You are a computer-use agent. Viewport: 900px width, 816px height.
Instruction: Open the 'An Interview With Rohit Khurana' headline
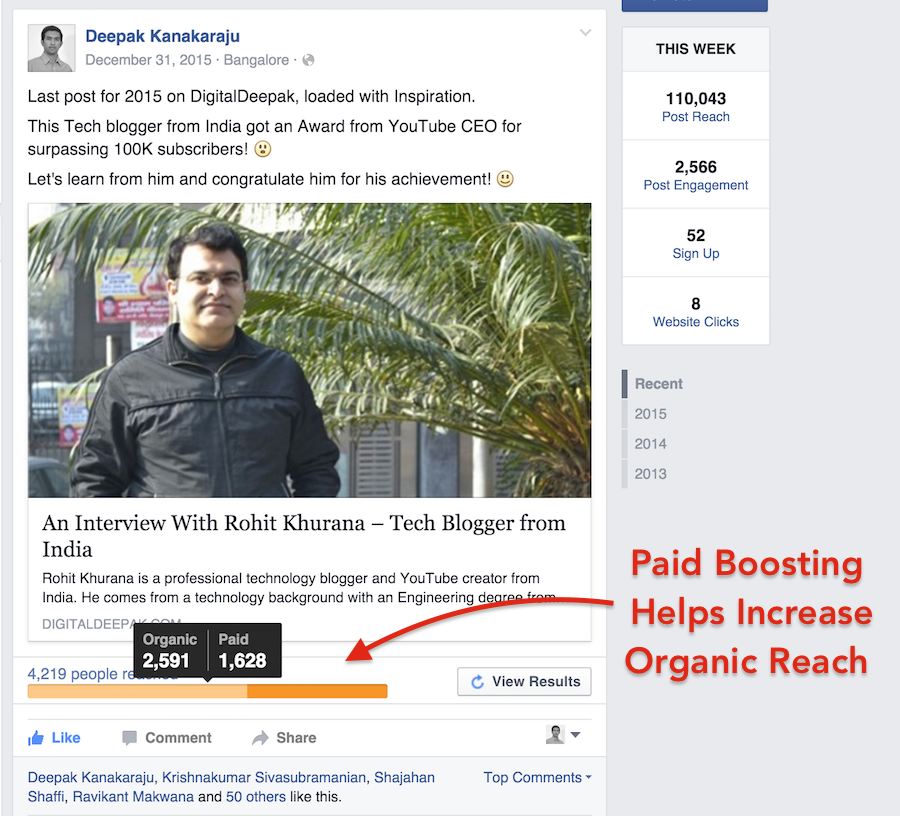click(304, 535)
